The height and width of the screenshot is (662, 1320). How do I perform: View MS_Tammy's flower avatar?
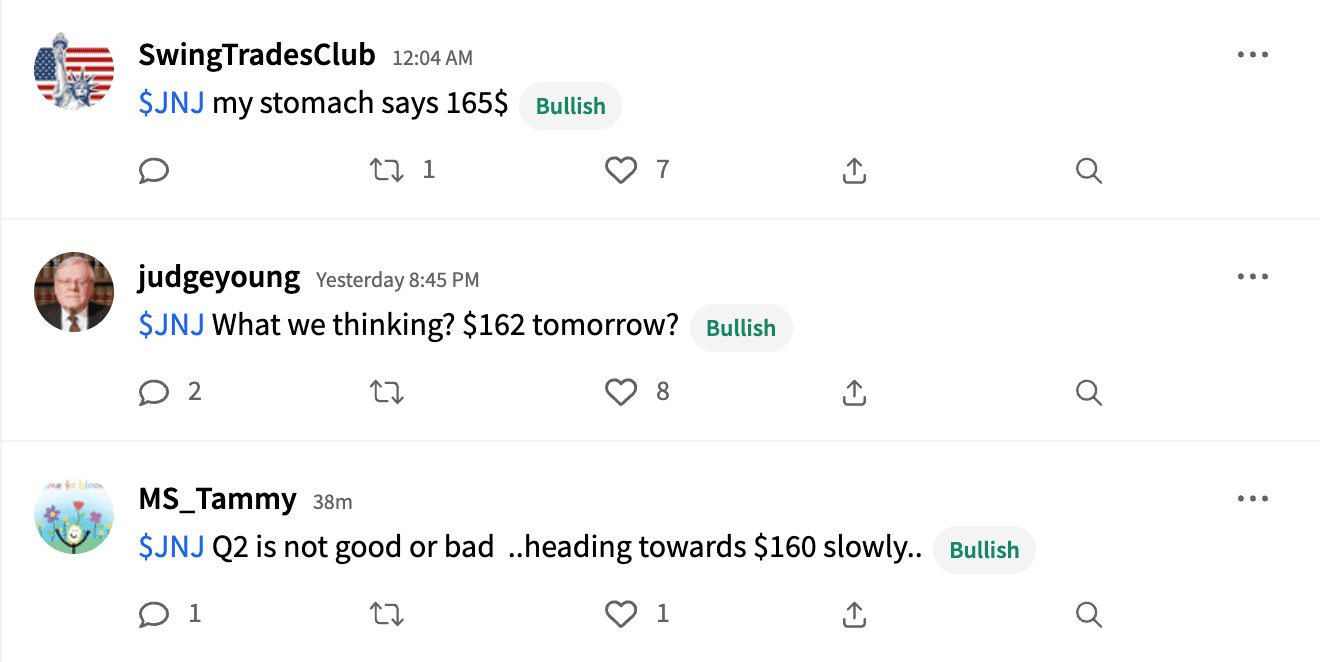pos(74,516)
